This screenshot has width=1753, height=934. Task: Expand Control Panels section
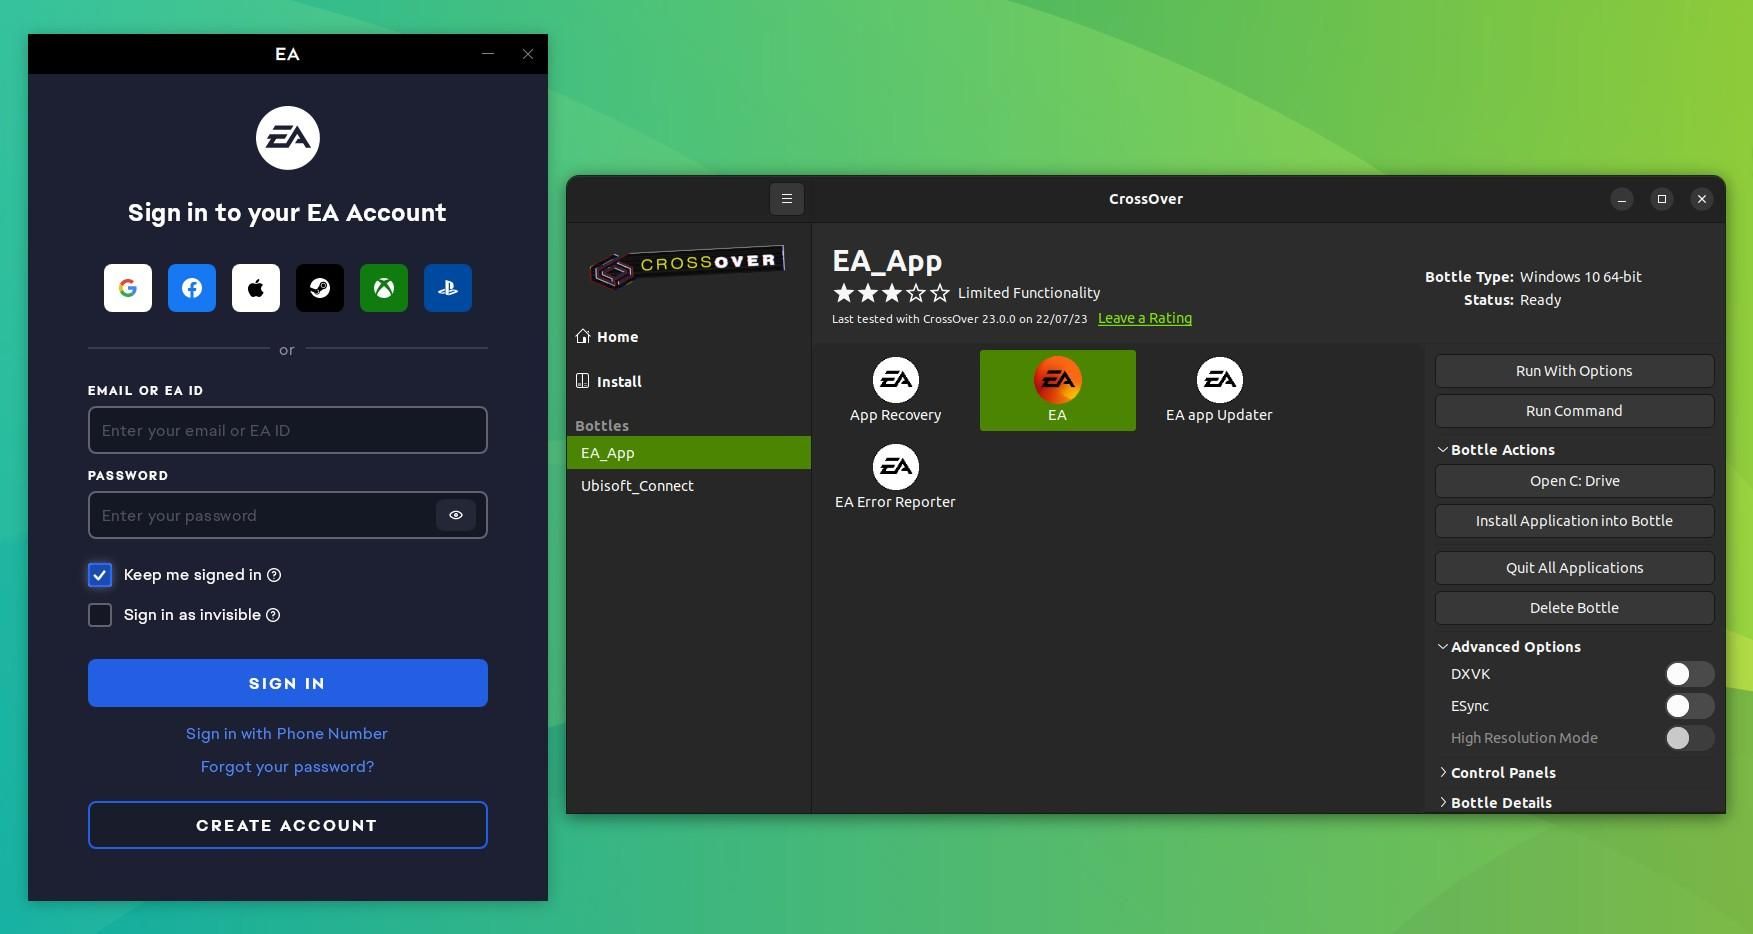(1502, 772)
